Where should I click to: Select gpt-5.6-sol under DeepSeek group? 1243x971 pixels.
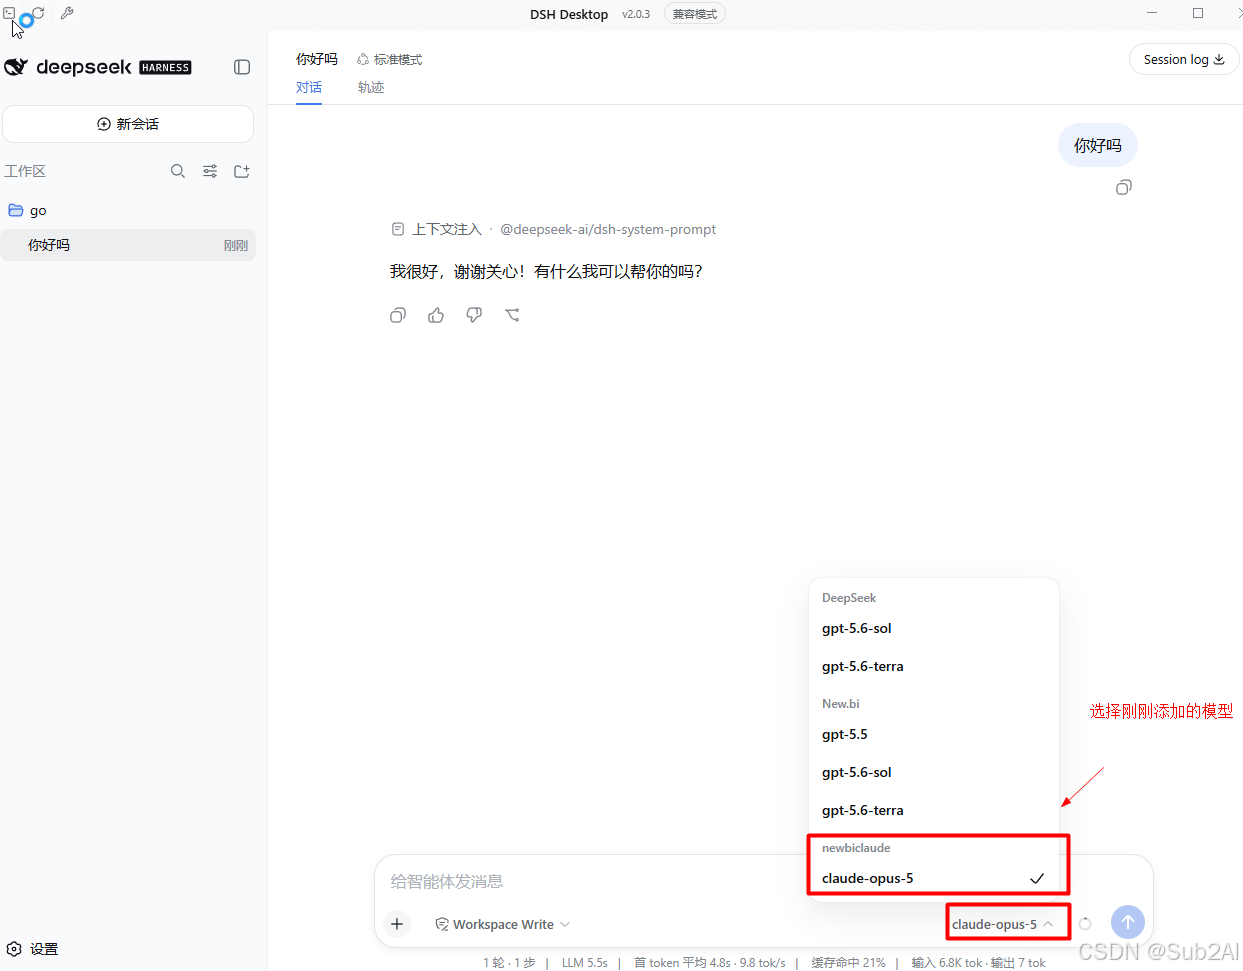click(933, 629)
